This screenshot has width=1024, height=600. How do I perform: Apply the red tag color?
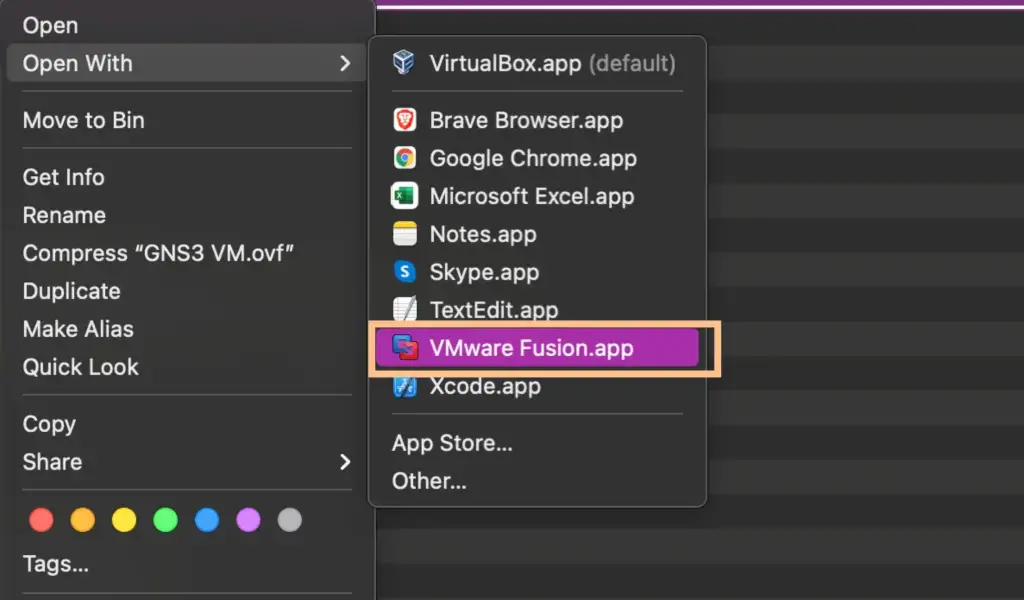[41, 519]
